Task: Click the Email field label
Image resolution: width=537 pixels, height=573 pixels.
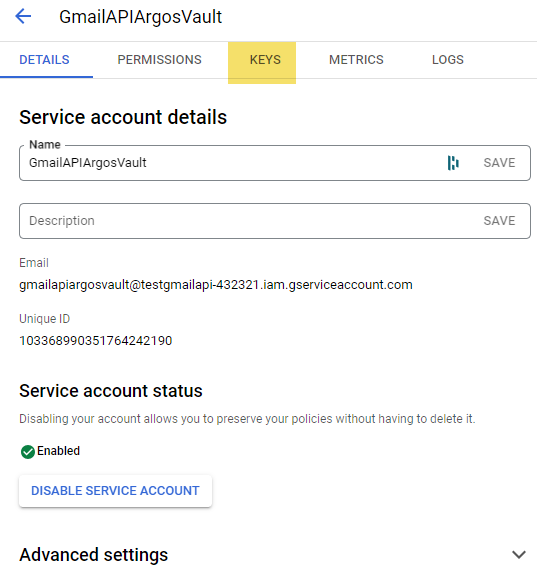Action: 34,263
